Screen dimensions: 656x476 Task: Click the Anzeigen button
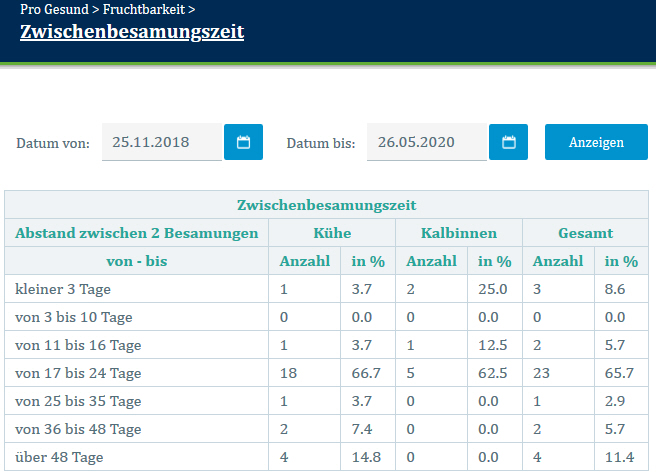tap(596, 142)
